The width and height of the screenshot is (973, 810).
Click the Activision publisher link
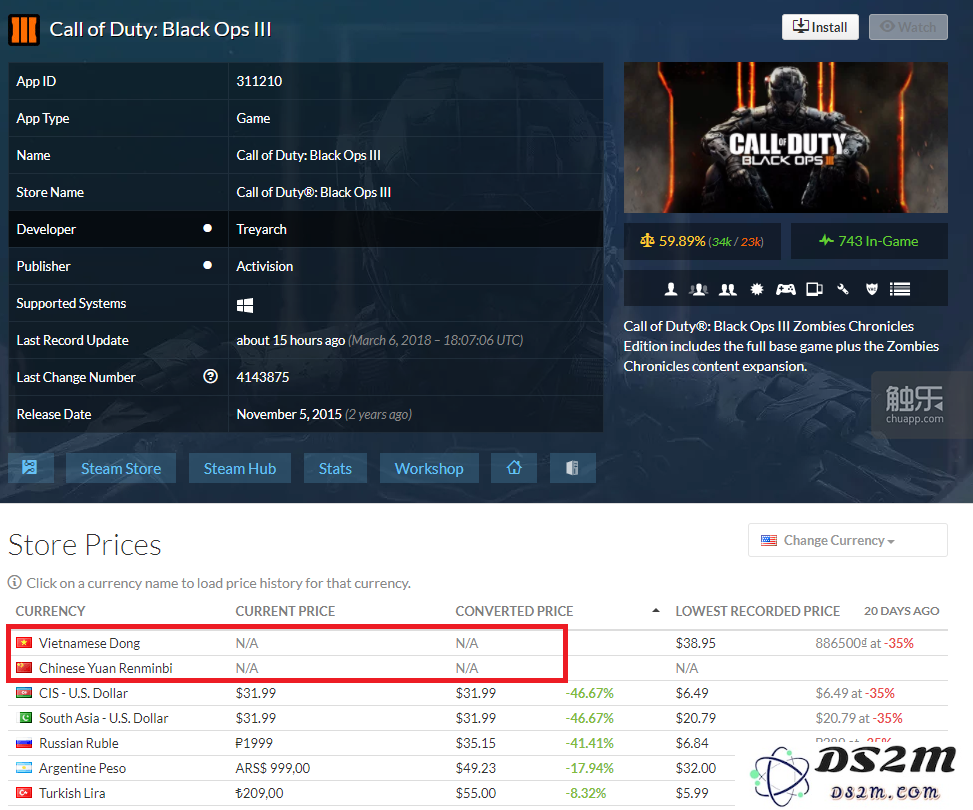tap(264, 266)
